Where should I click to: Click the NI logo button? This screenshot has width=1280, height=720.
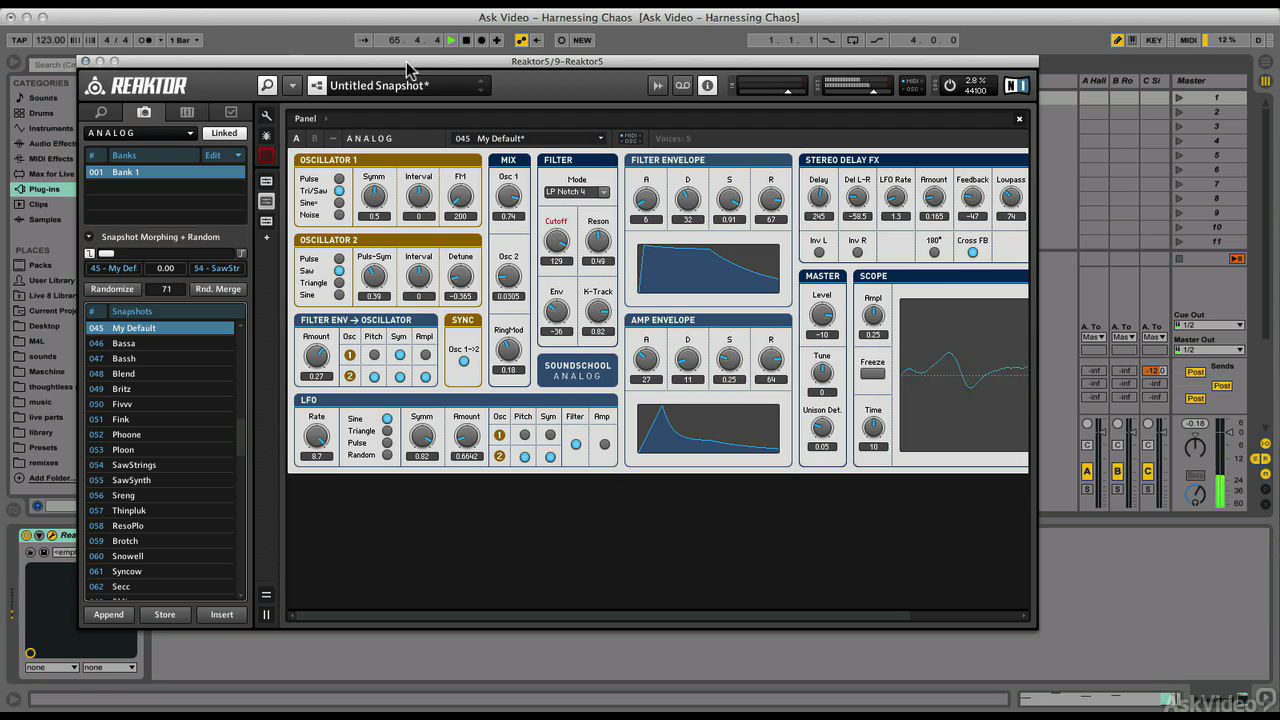(x=1016, y=86)
